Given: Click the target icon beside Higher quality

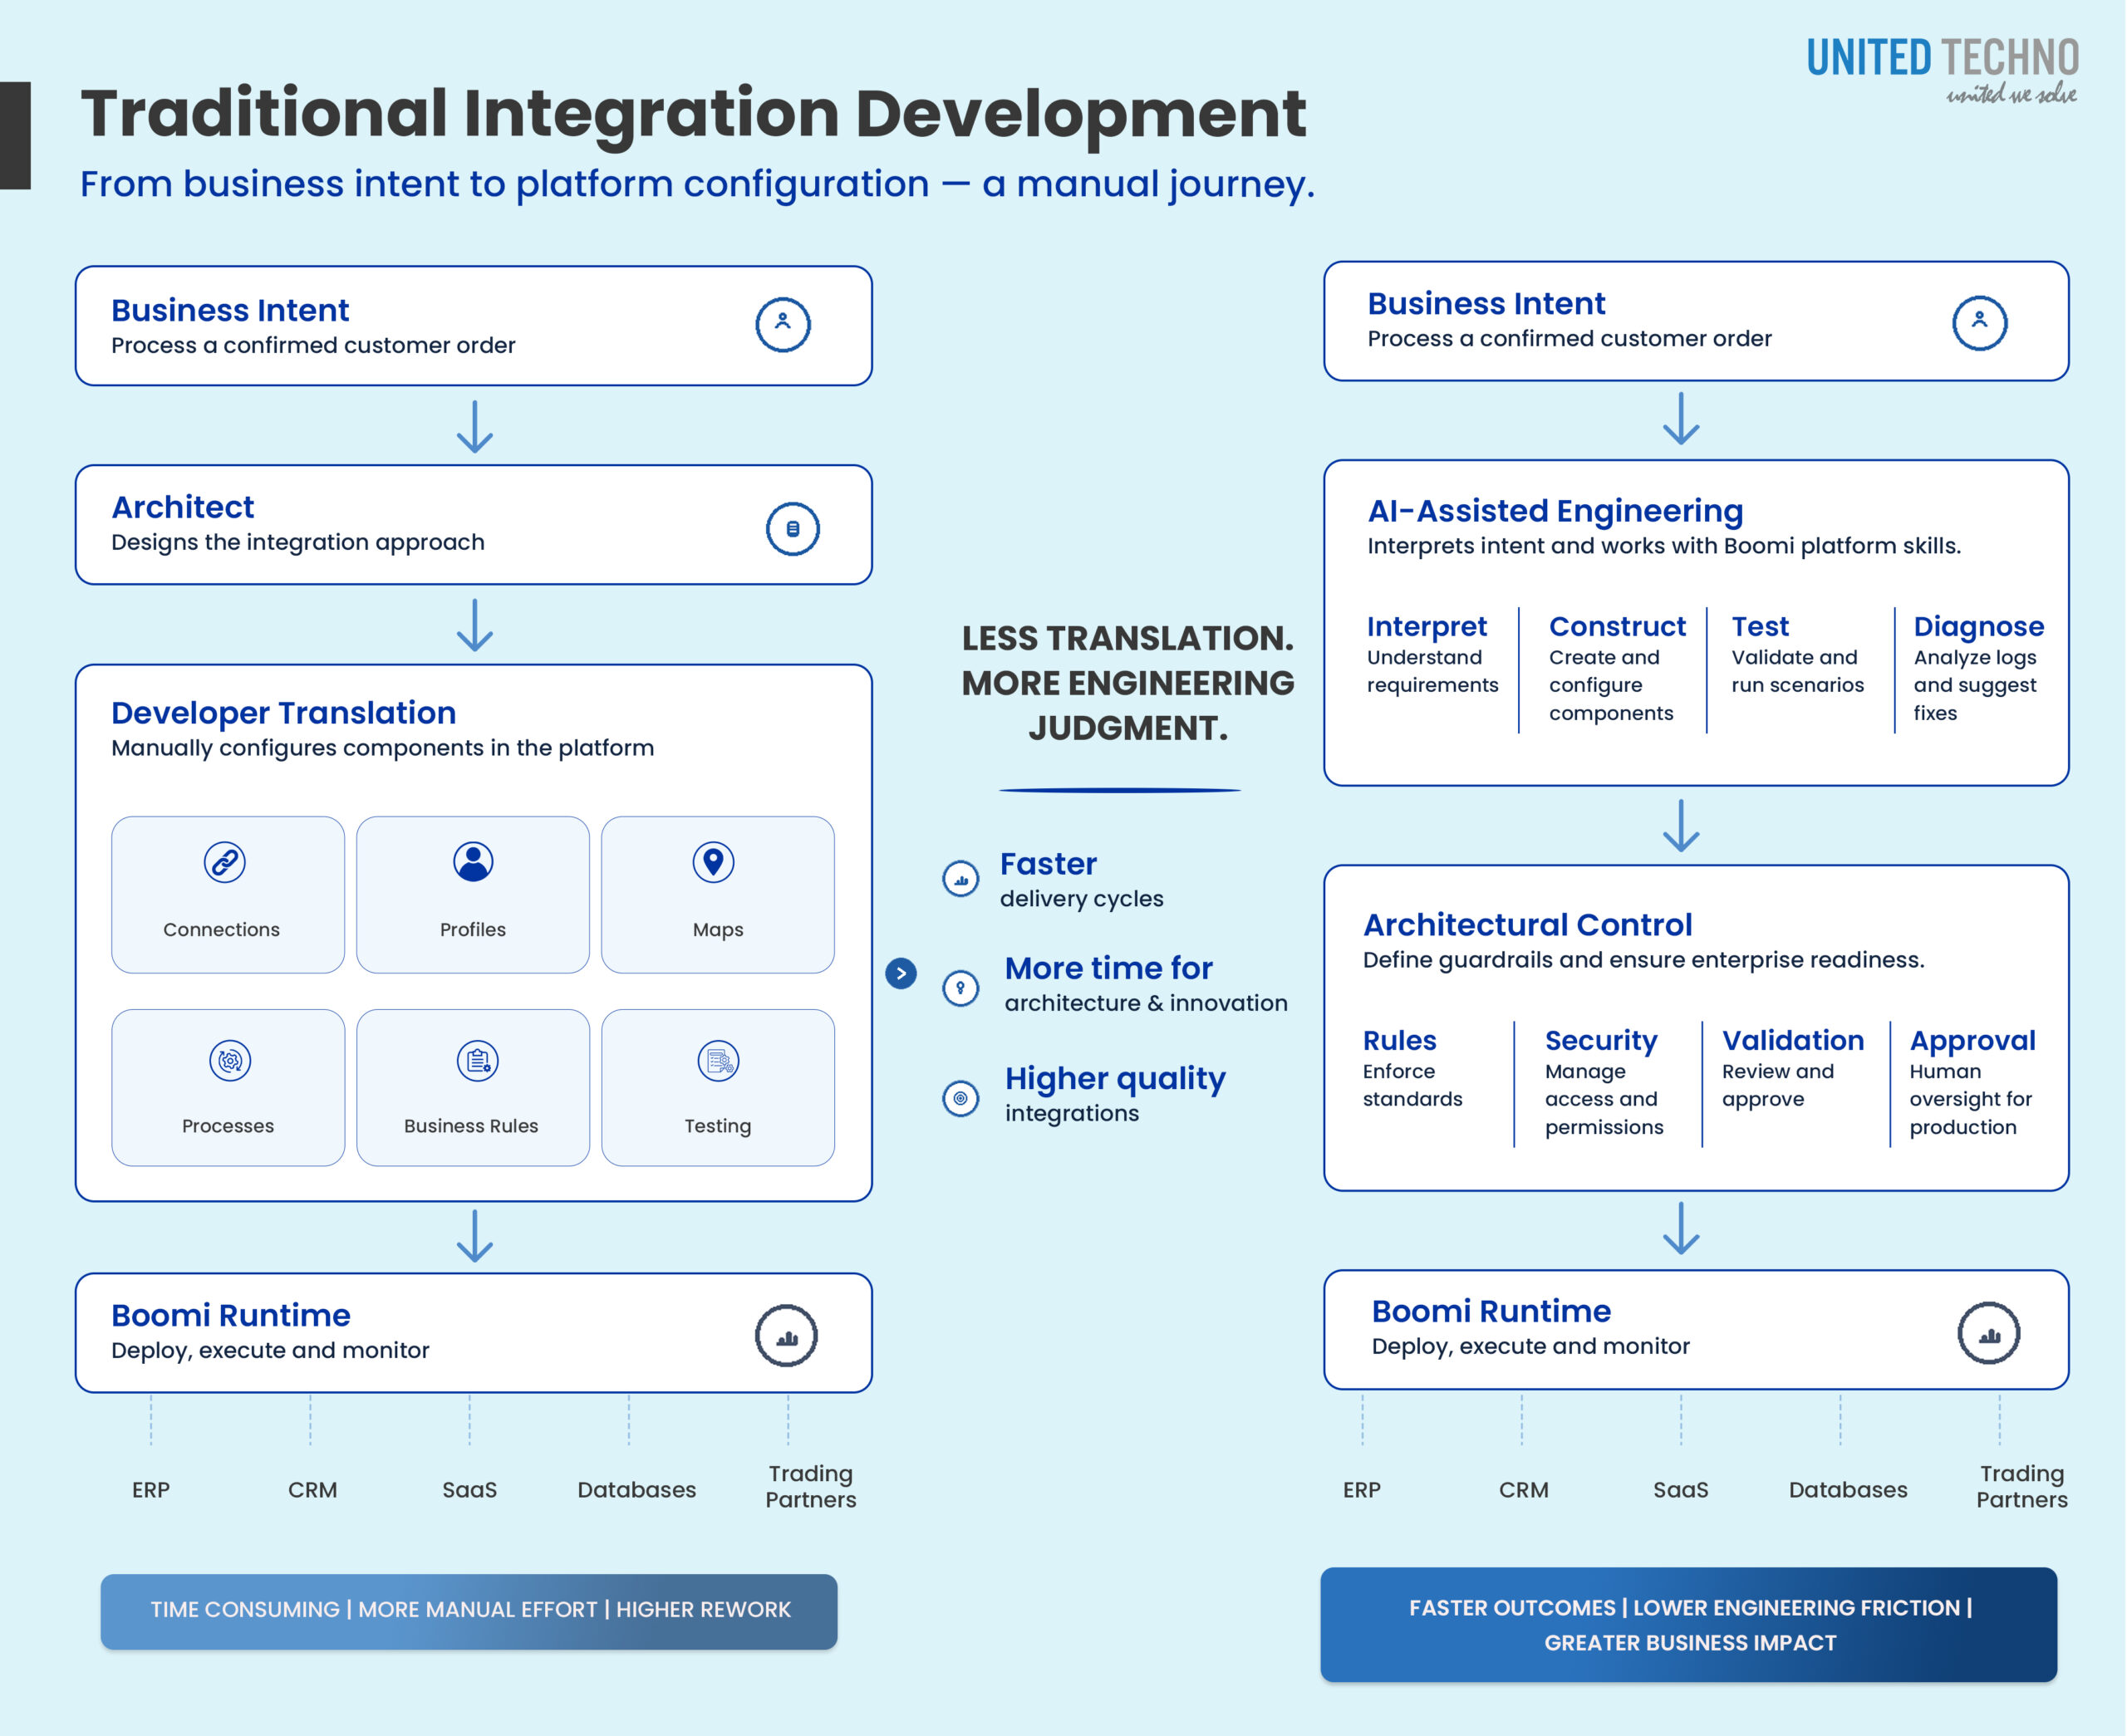Looking at the screenshot, I should coord(961,1098).
